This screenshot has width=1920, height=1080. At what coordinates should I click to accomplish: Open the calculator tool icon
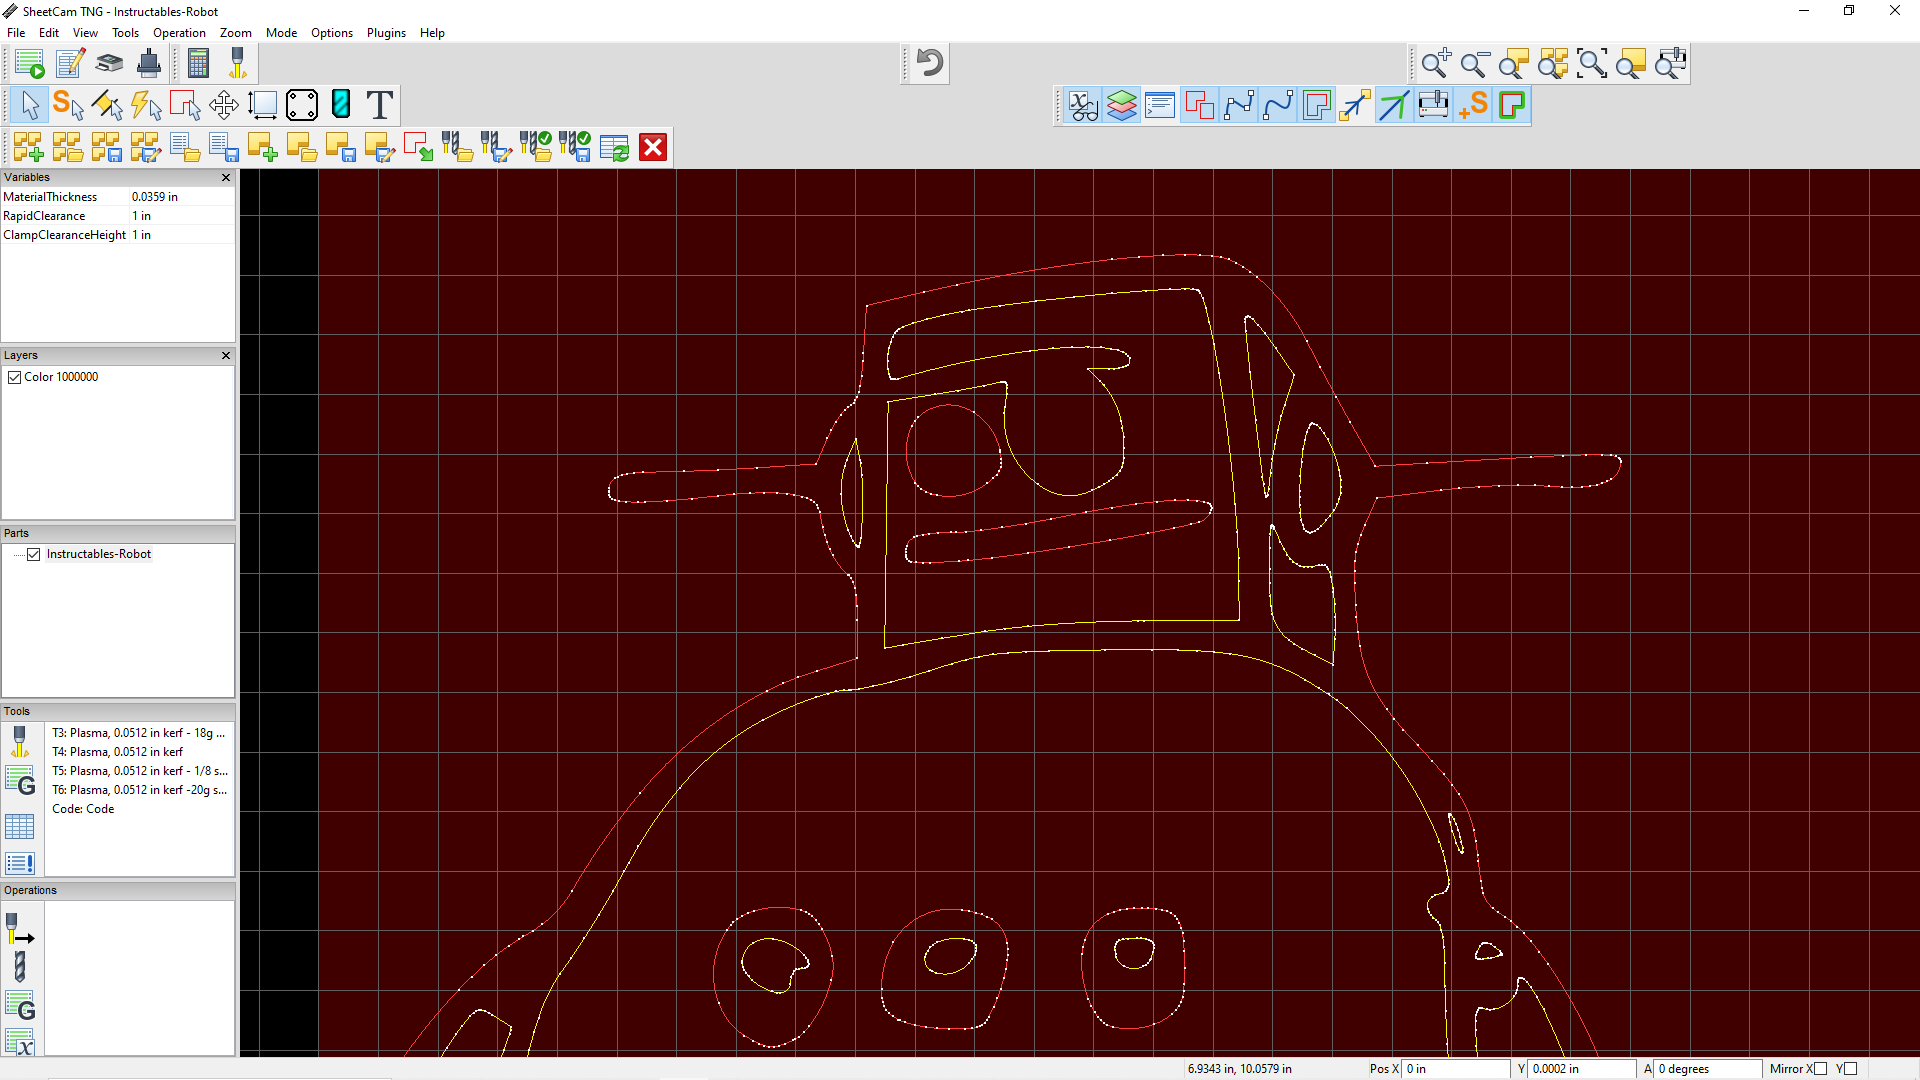click(x=198, y=64)
